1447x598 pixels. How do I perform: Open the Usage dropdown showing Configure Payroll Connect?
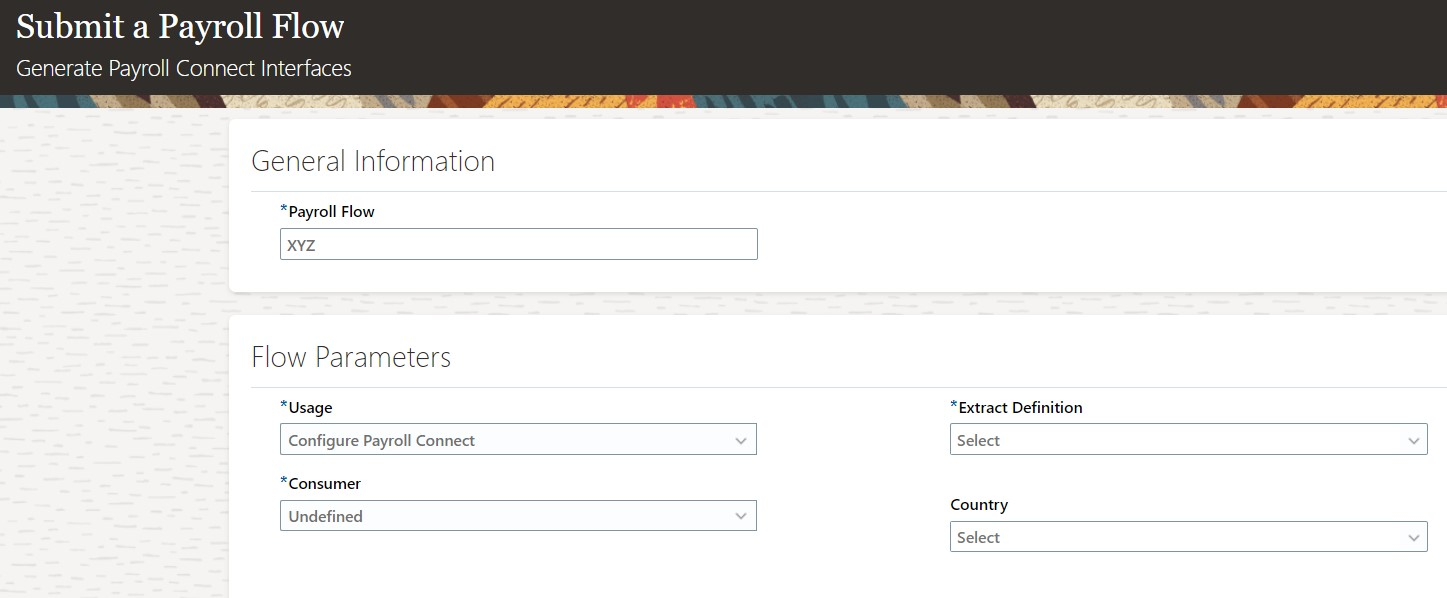(505, 440)
